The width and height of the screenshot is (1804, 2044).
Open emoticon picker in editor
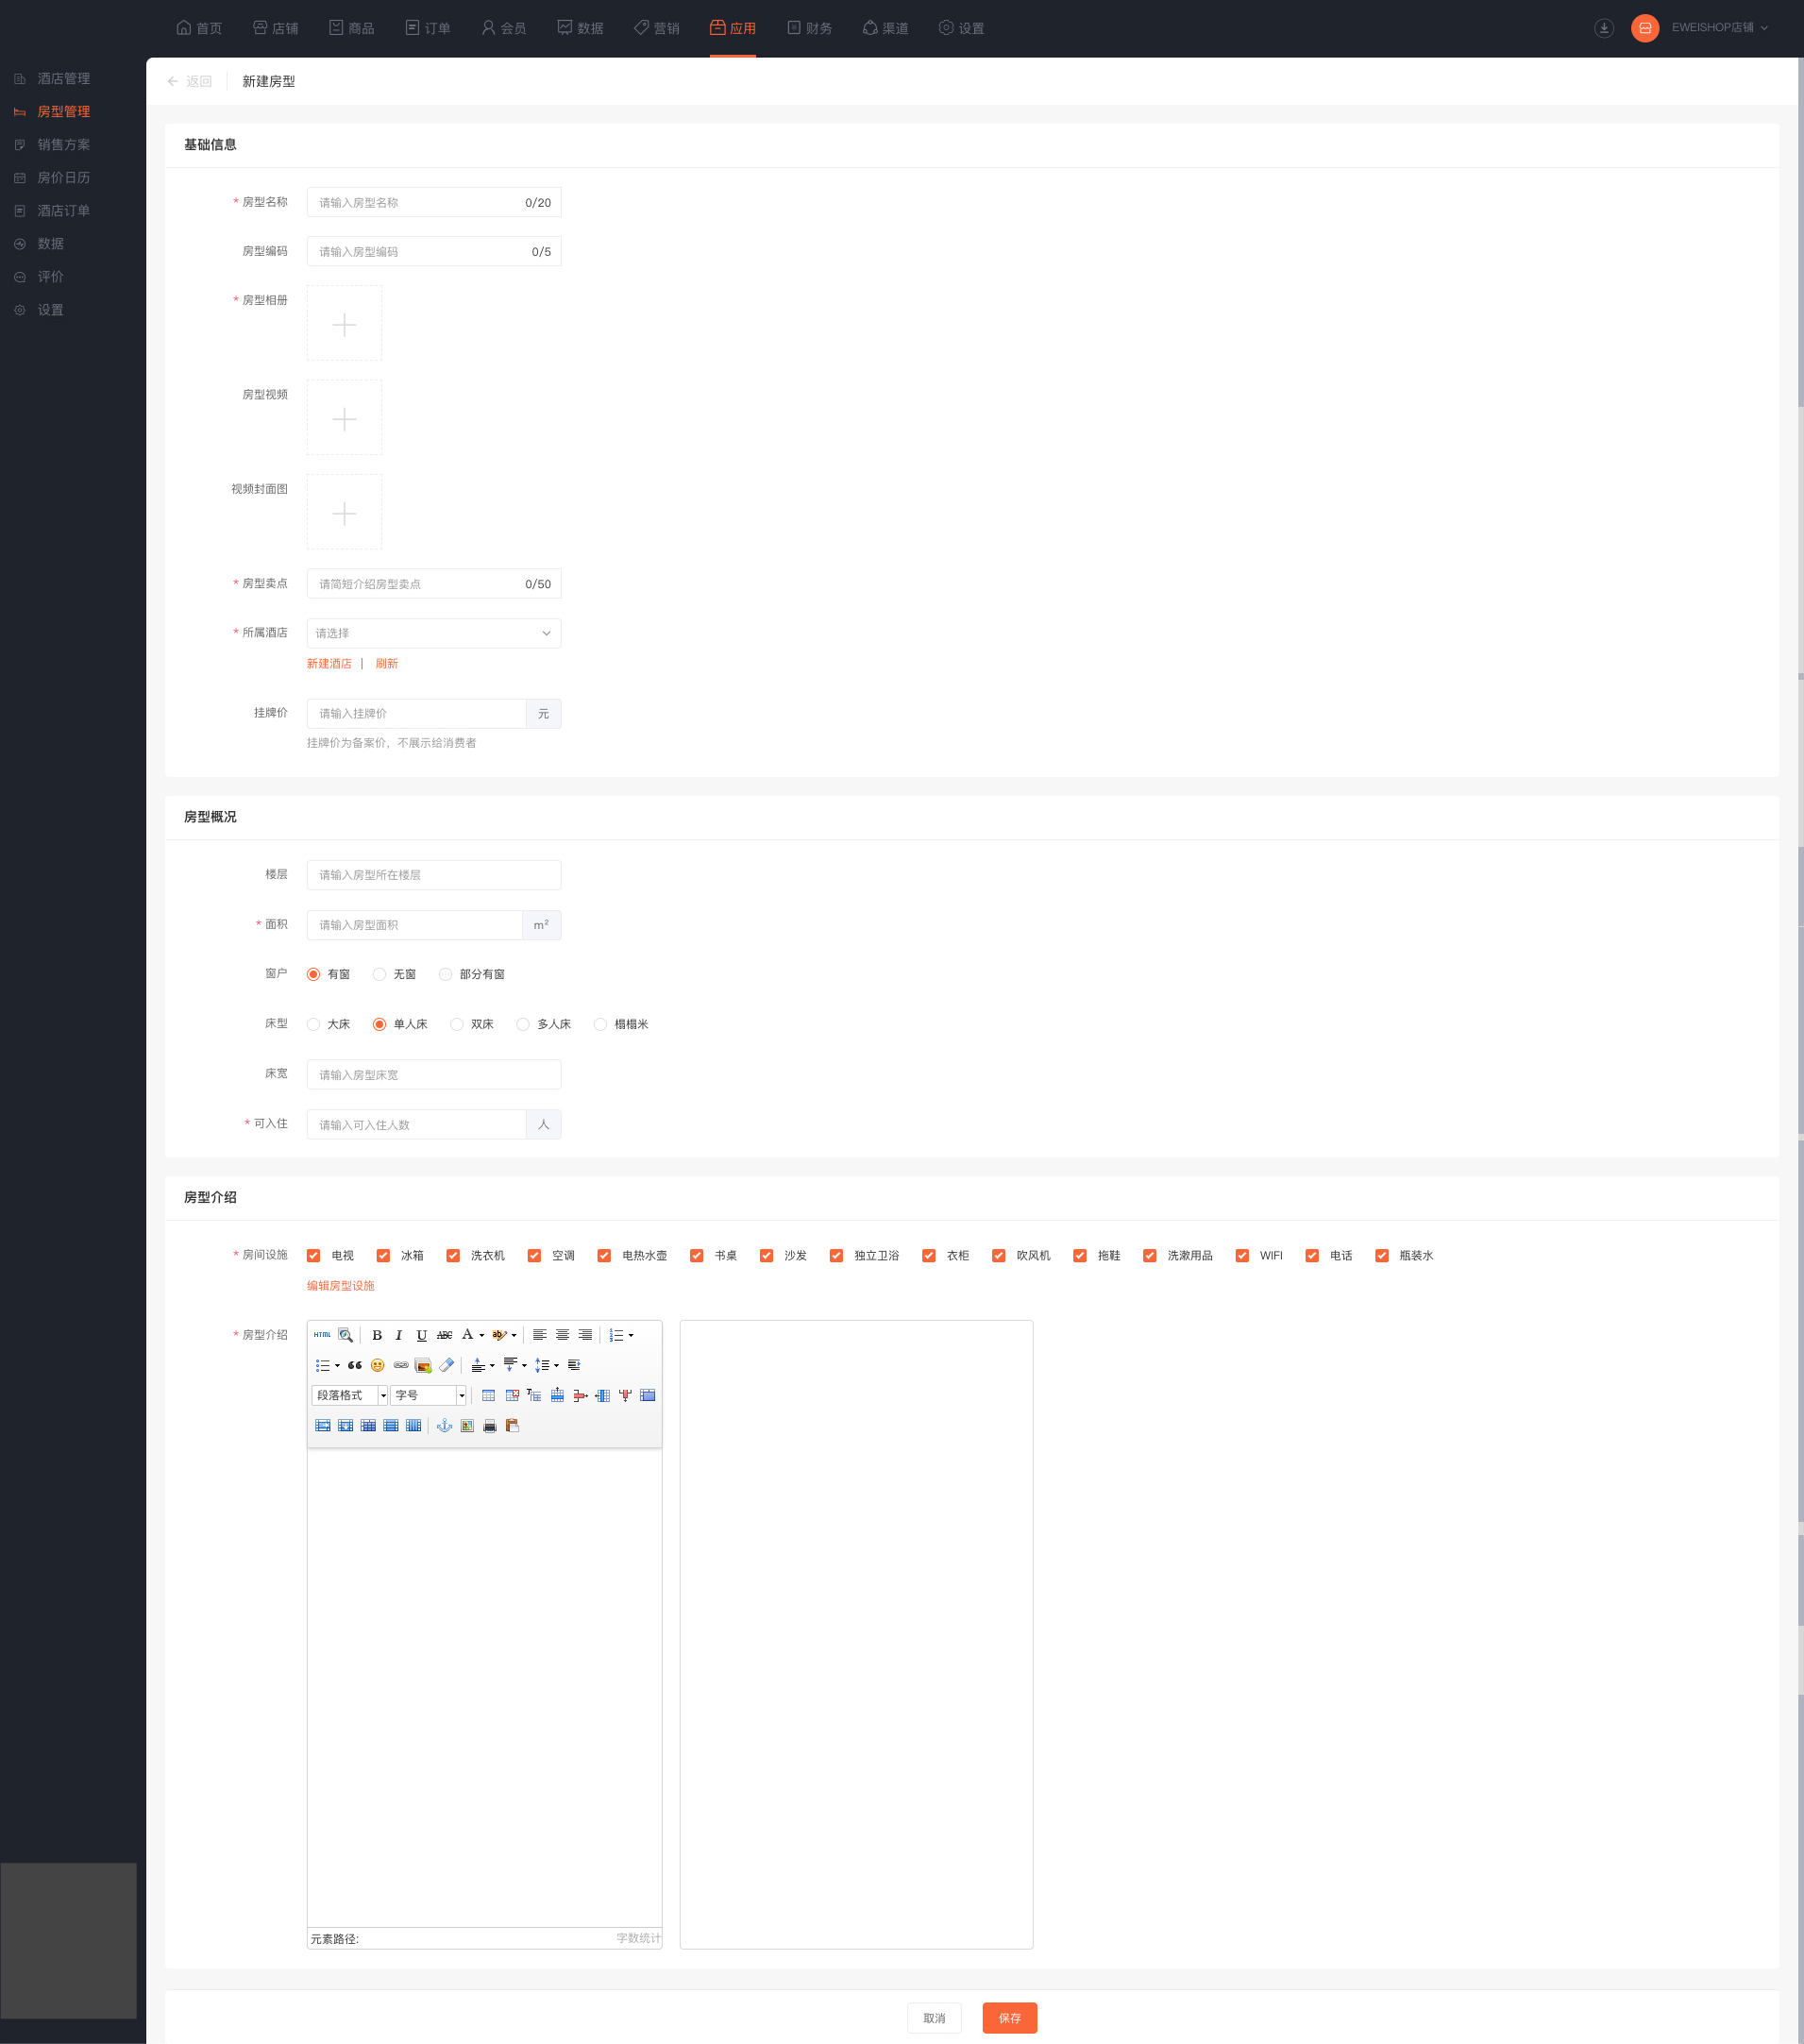coord(378,1365)
